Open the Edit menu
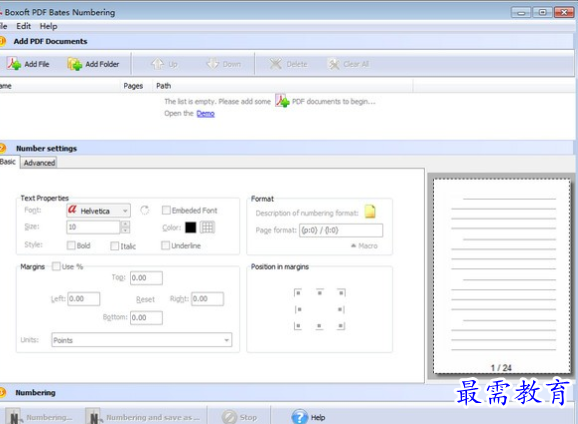This screenshot has height=424, width=578. pos(23,26)
